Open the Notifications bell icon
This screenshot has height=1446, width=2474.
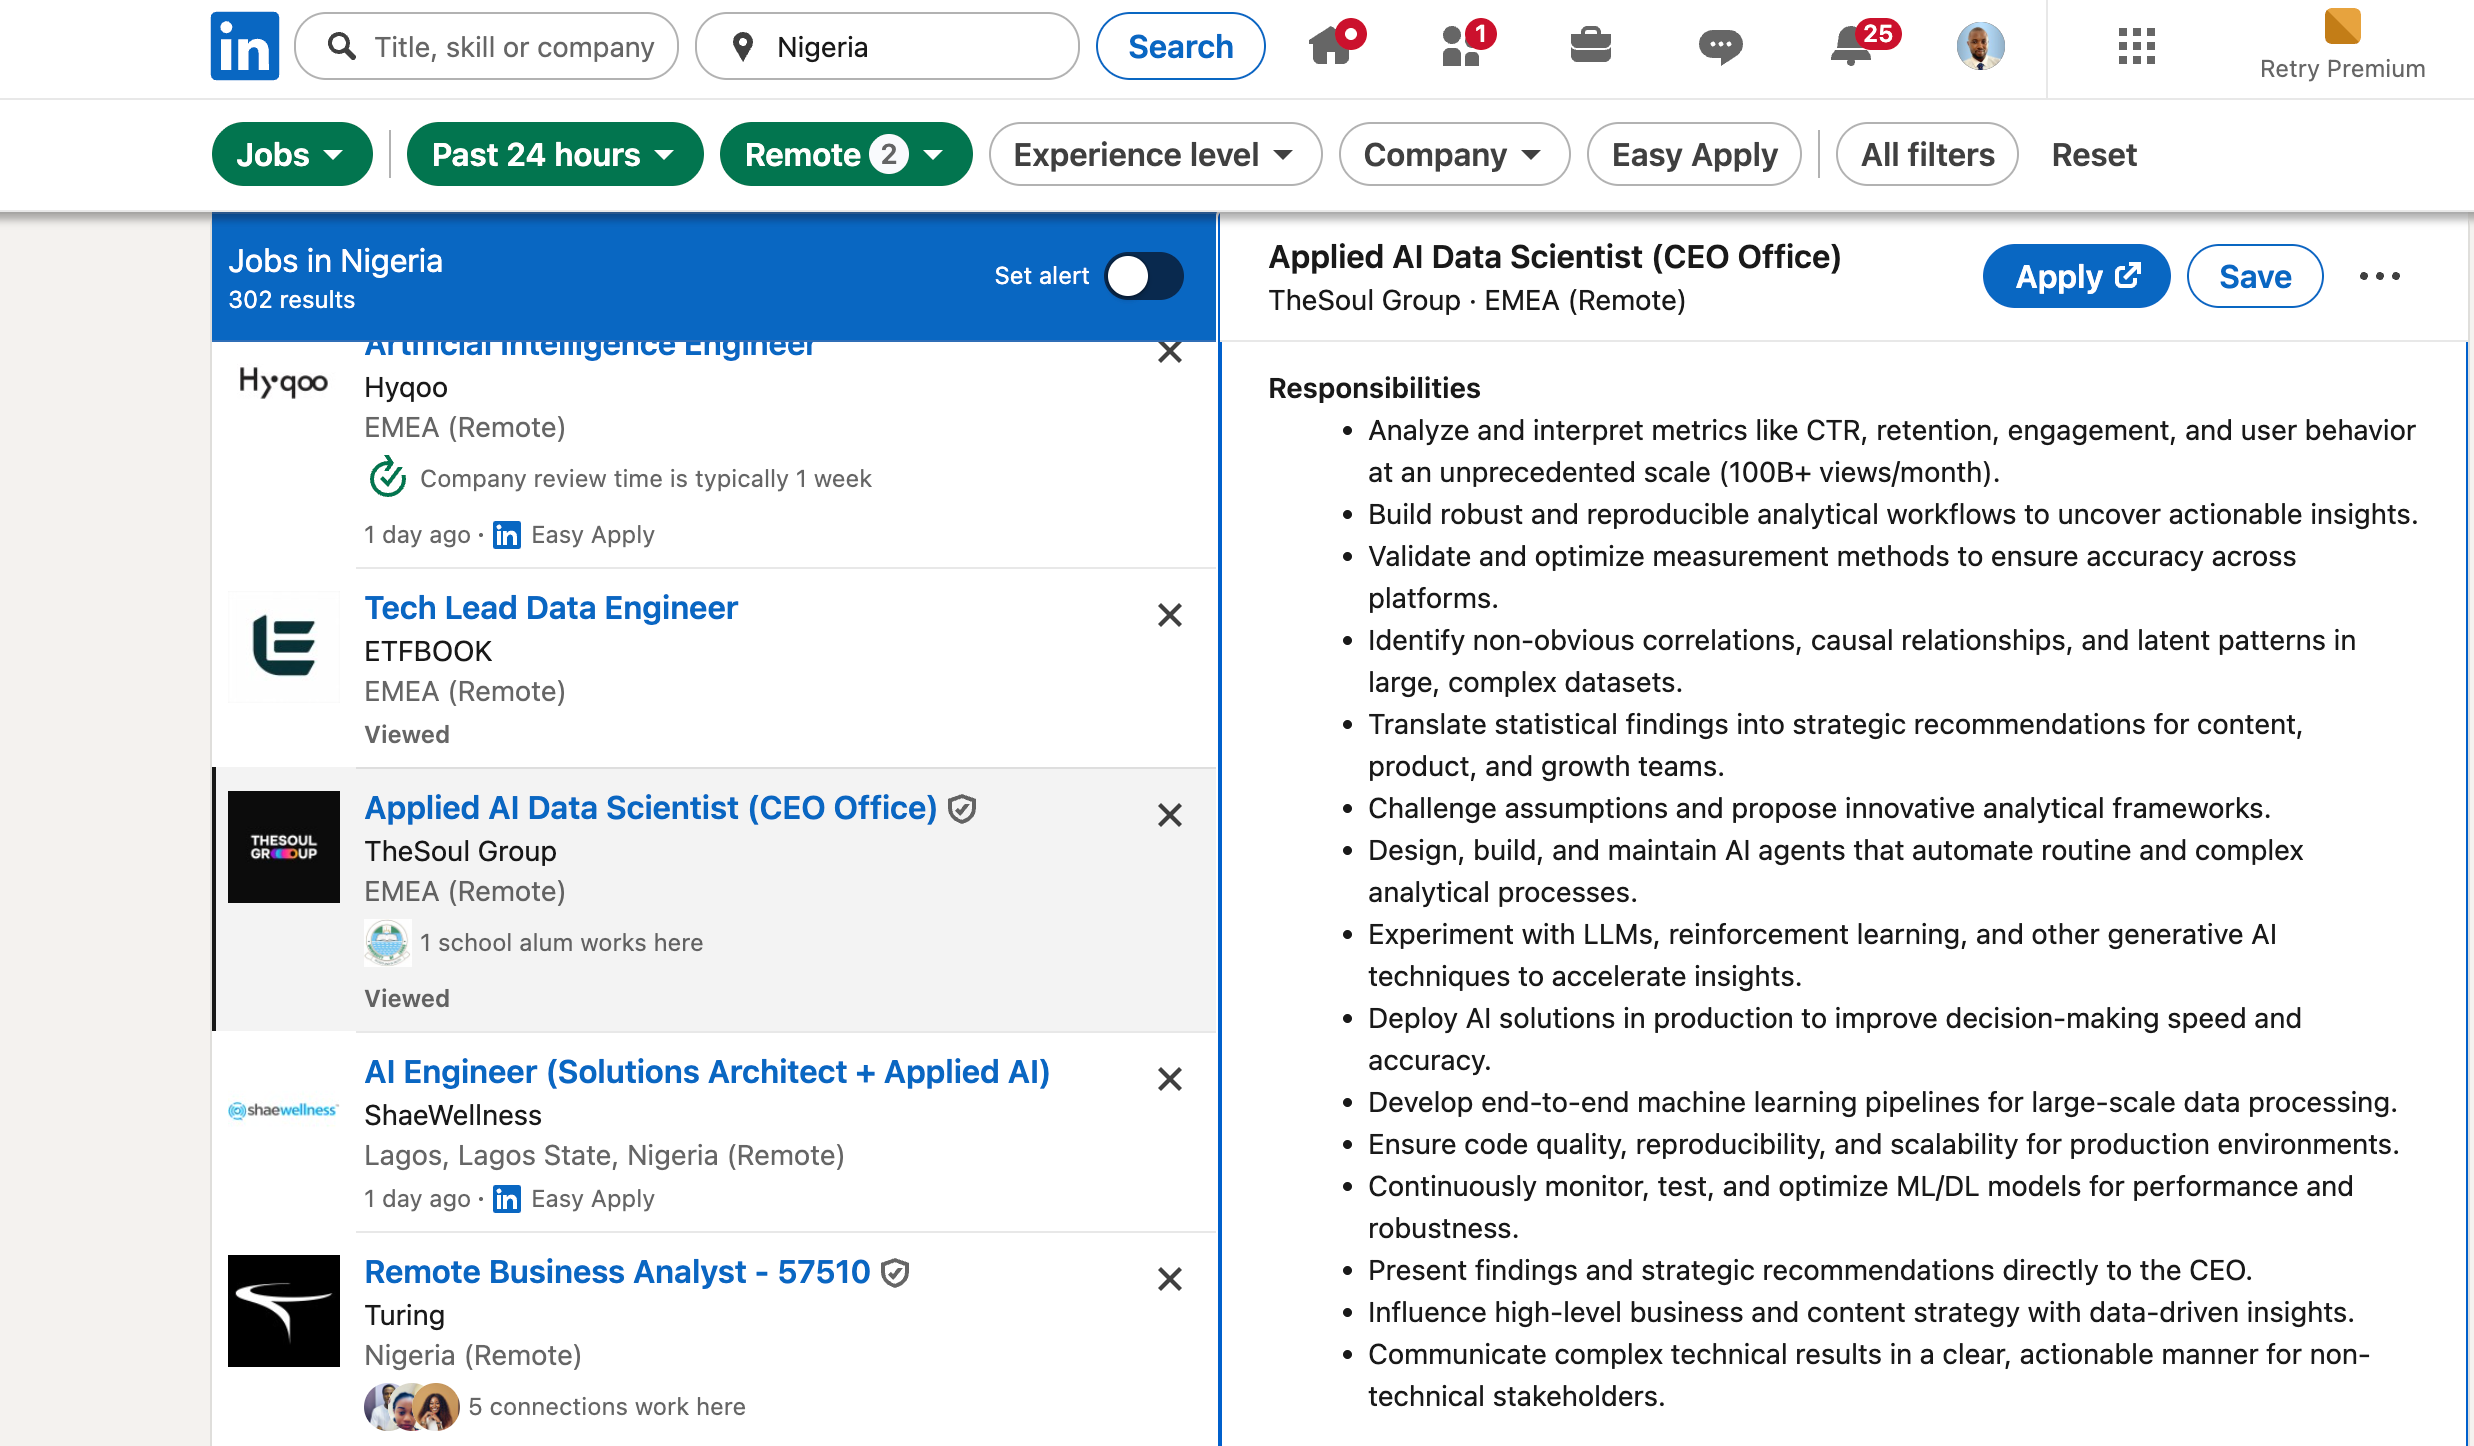tap(1852, 46)
